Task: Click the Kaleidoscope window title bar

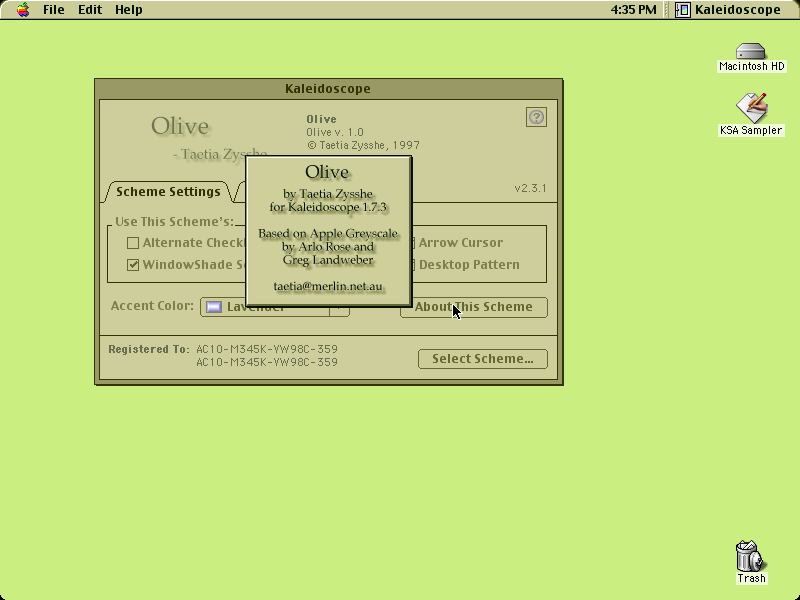Action: click(328, 89)
